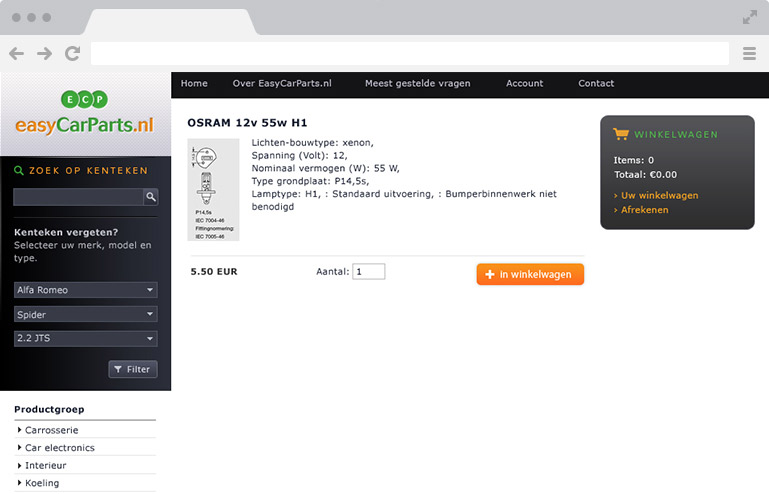Click the Filter button
769x494 pixels.
[x=133, y=369]
